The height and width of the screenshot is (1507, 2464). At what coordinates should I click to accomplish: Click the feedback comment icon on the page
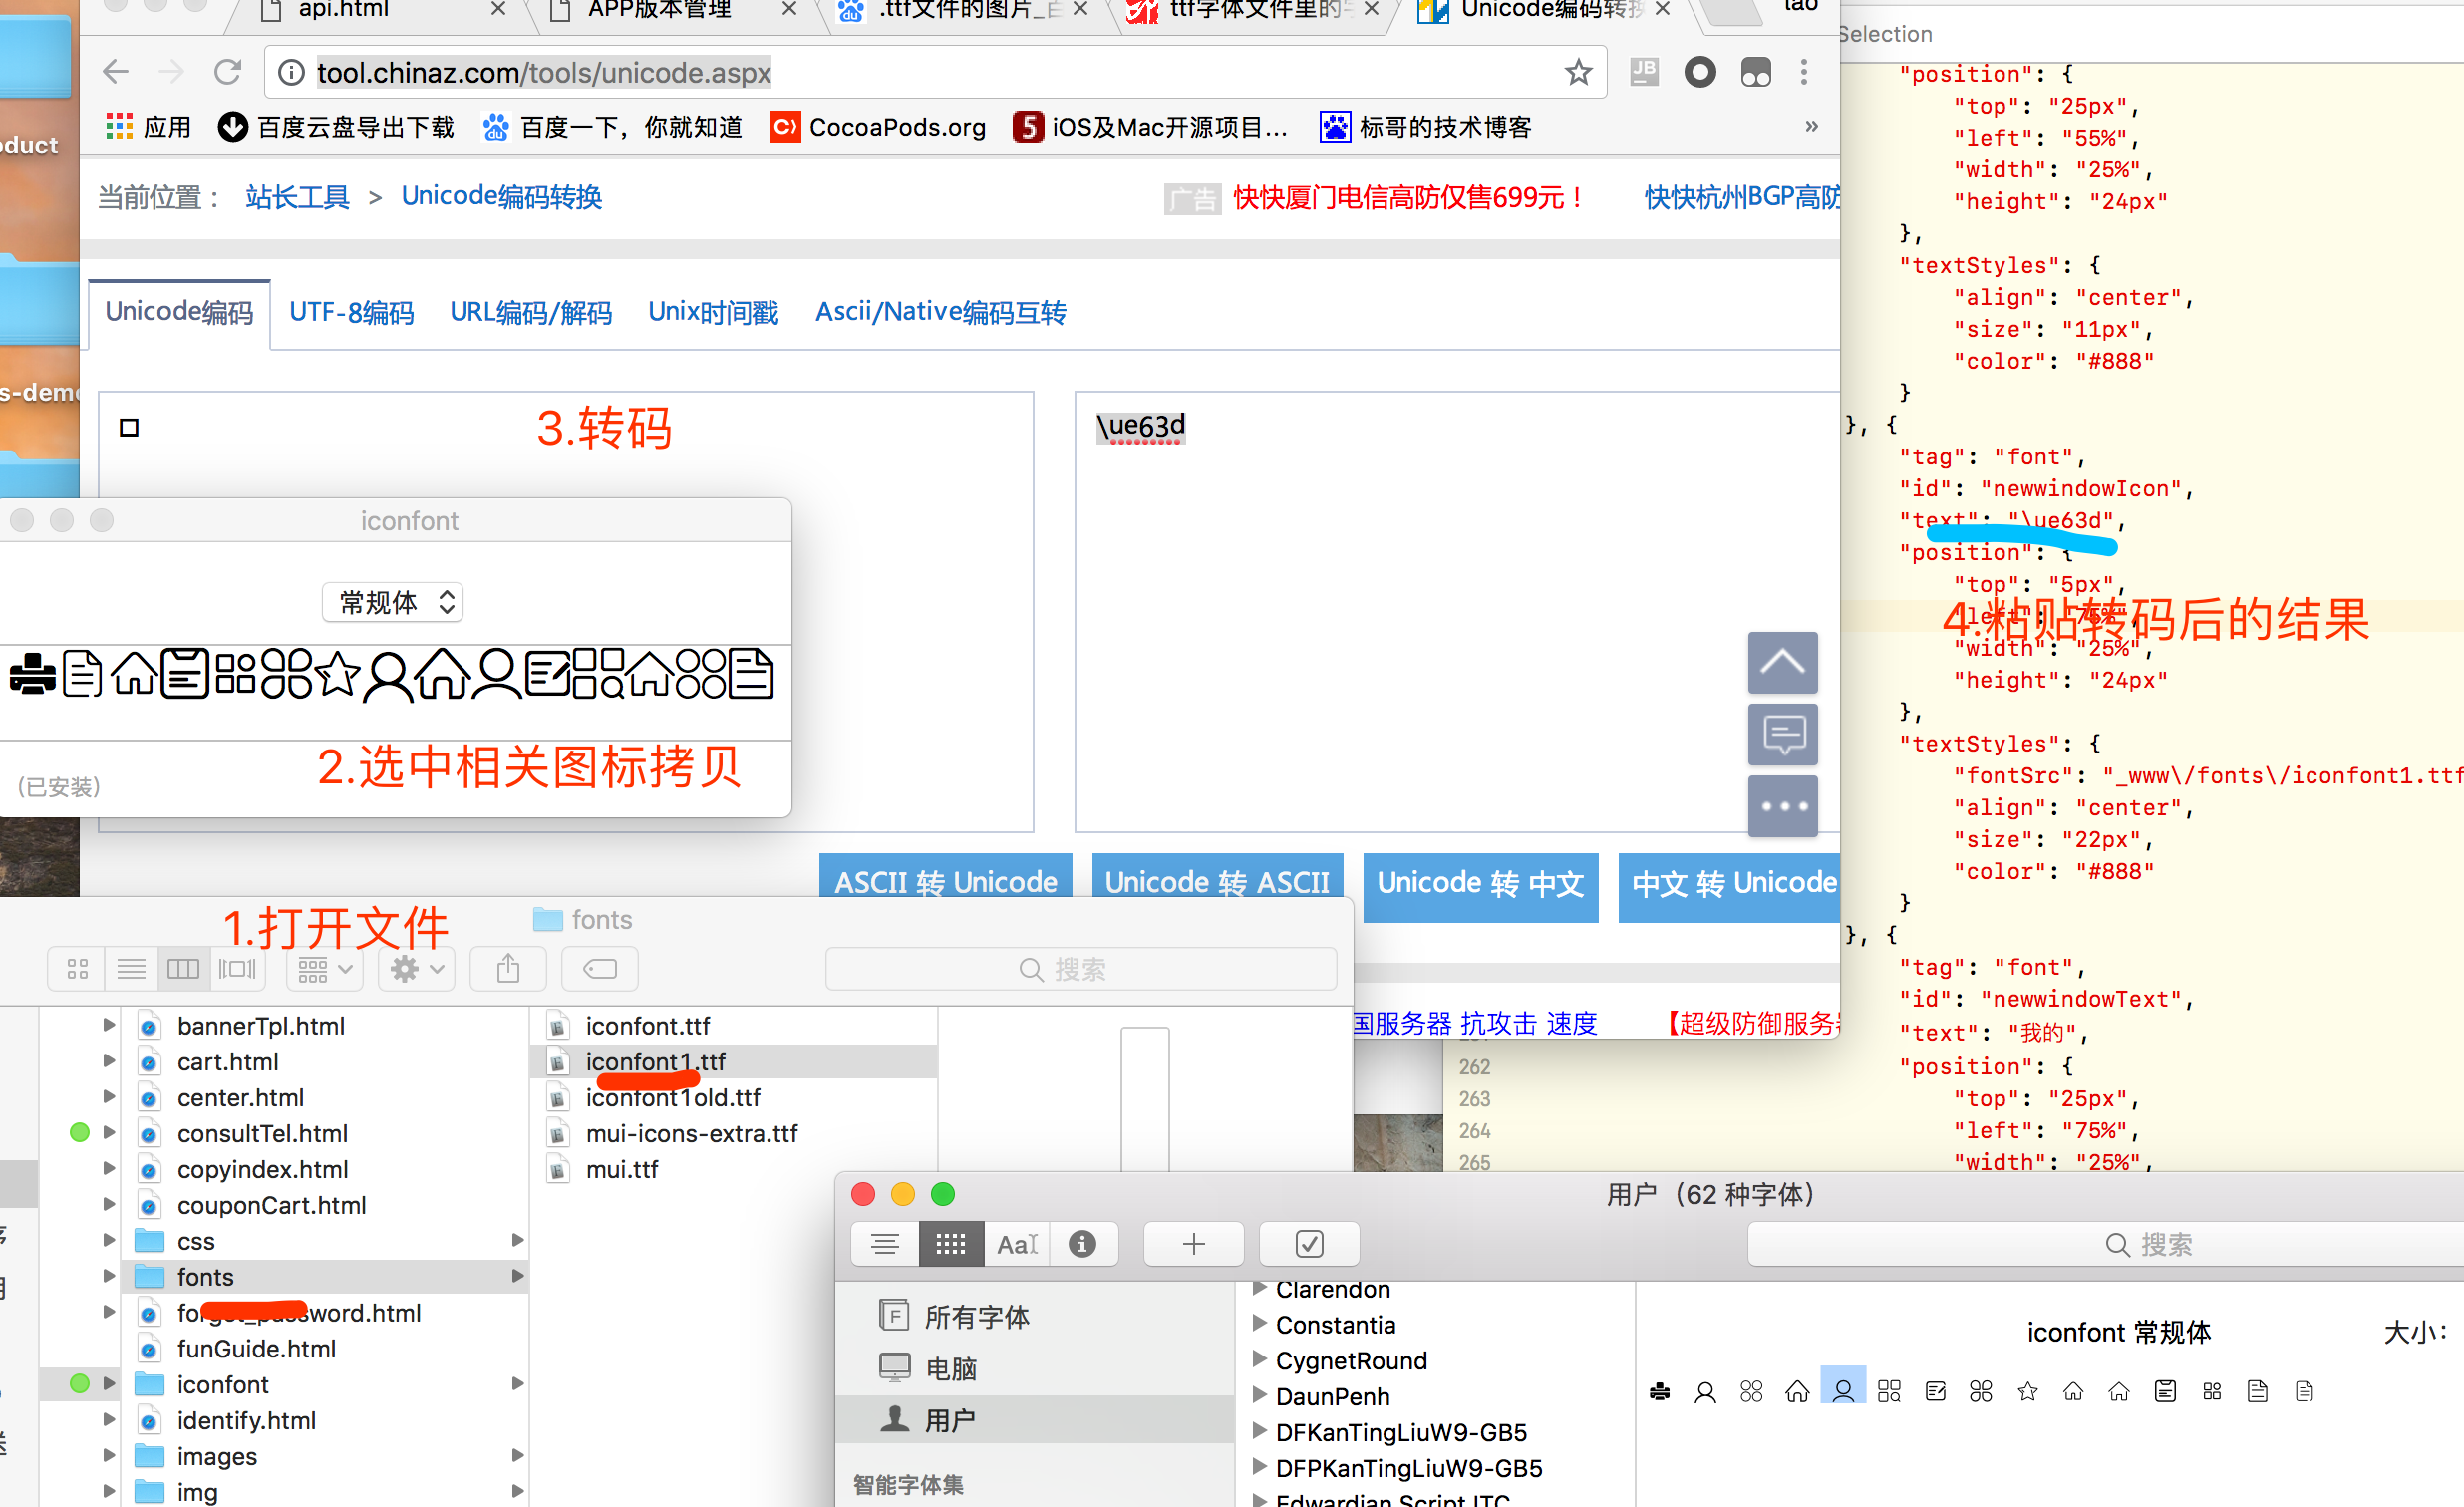tap(1782, 734)
